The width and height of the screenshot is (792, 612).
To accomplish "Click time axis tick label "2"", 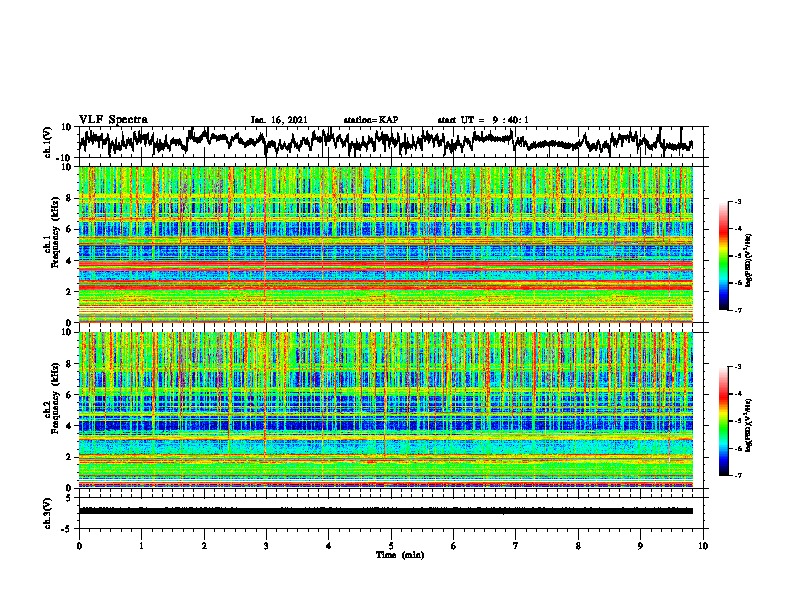I will tap(204, 546).
